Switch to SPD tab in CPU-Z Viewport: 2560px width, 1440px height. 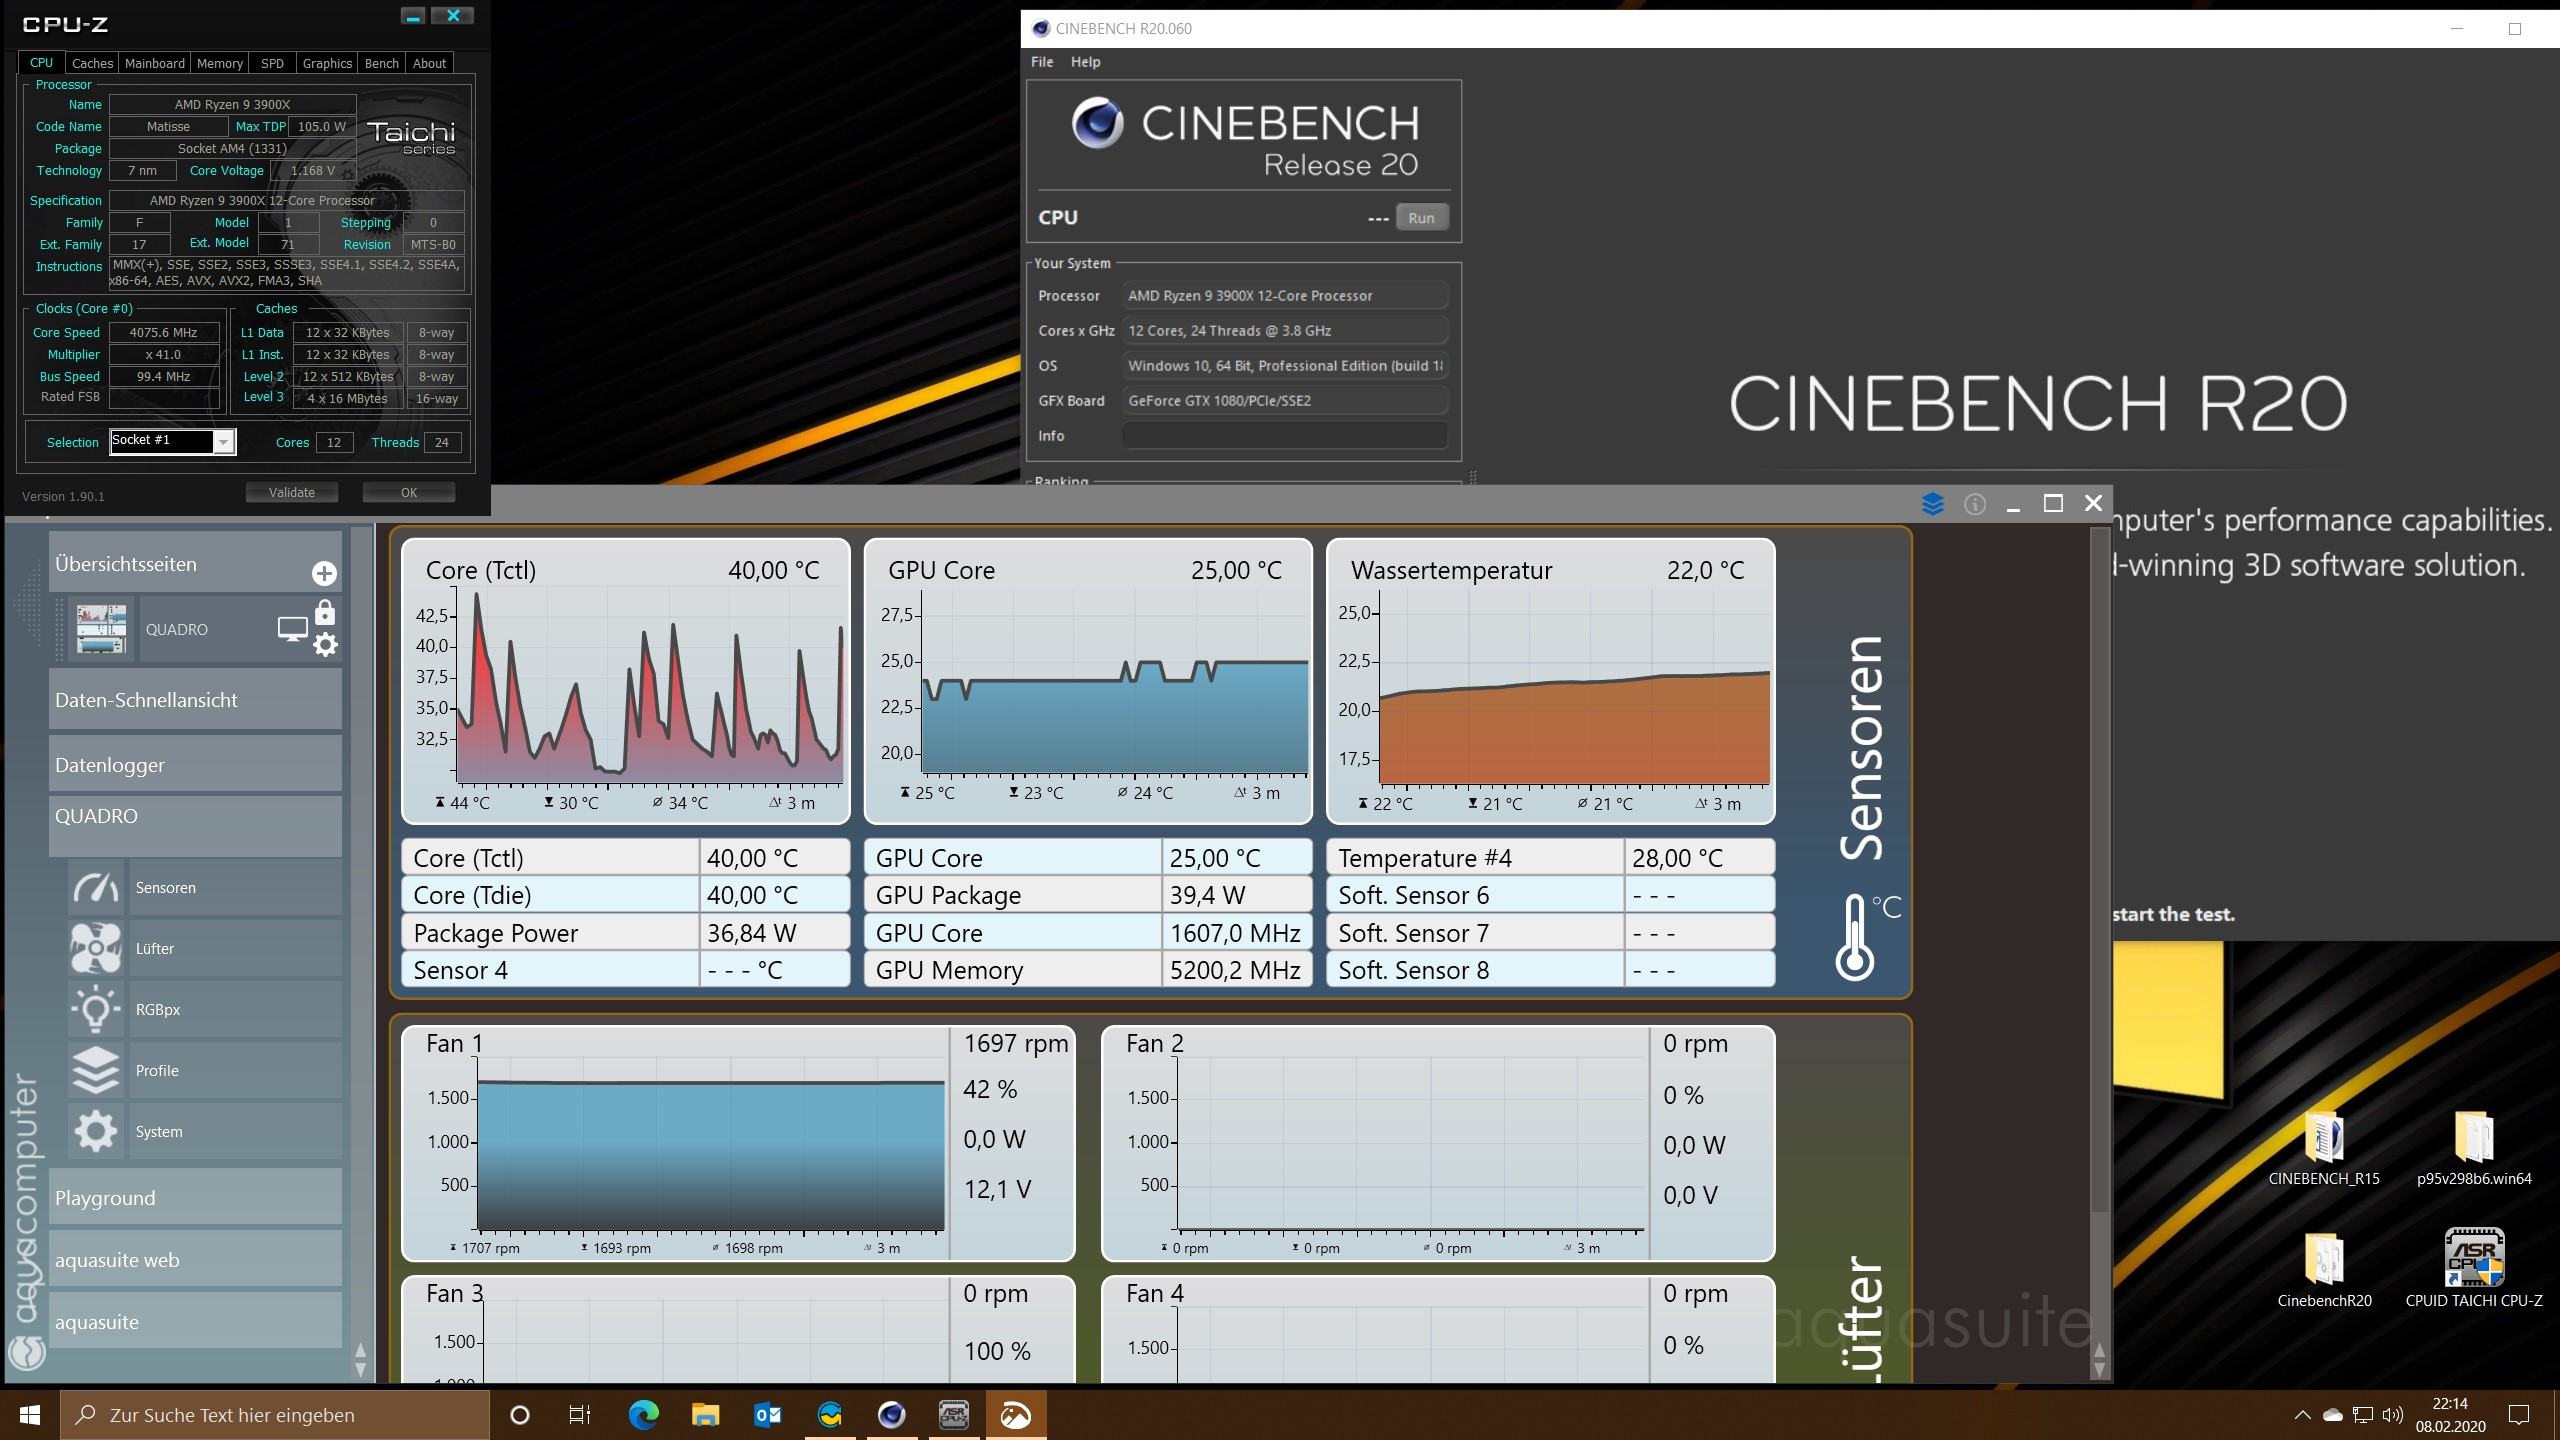[272, 63]
